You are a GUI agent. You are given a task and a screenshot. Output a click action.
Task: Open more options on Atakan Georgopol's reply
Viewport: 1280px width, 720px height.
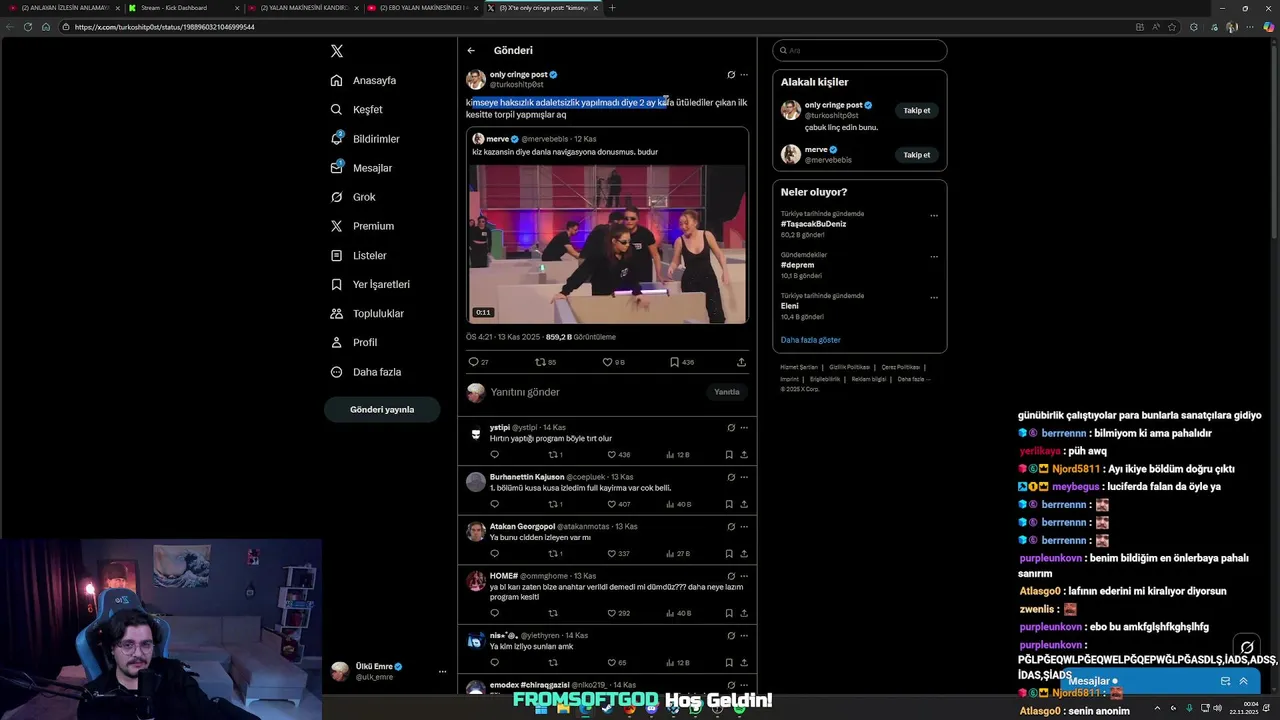(744, 526)
